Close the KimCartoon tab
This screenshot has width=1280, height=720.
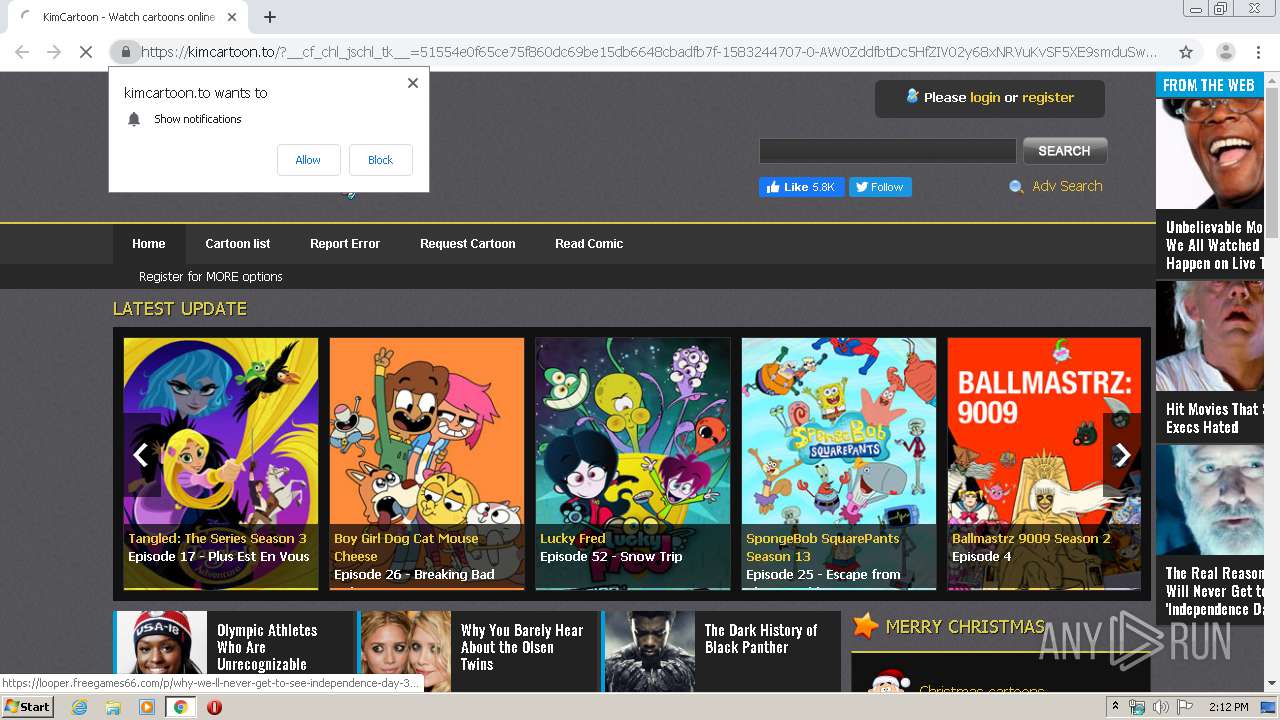point(232,17)
